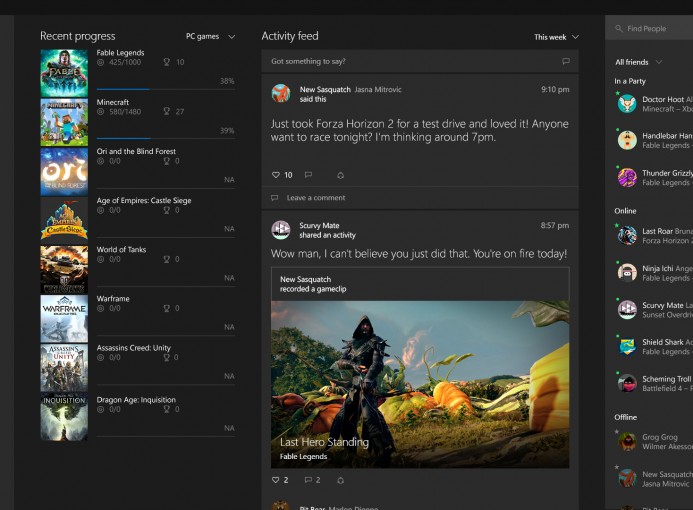Click the Recent progress heading
The width and height of the screenshot is (693, 510).
click(x=78, y=36)
